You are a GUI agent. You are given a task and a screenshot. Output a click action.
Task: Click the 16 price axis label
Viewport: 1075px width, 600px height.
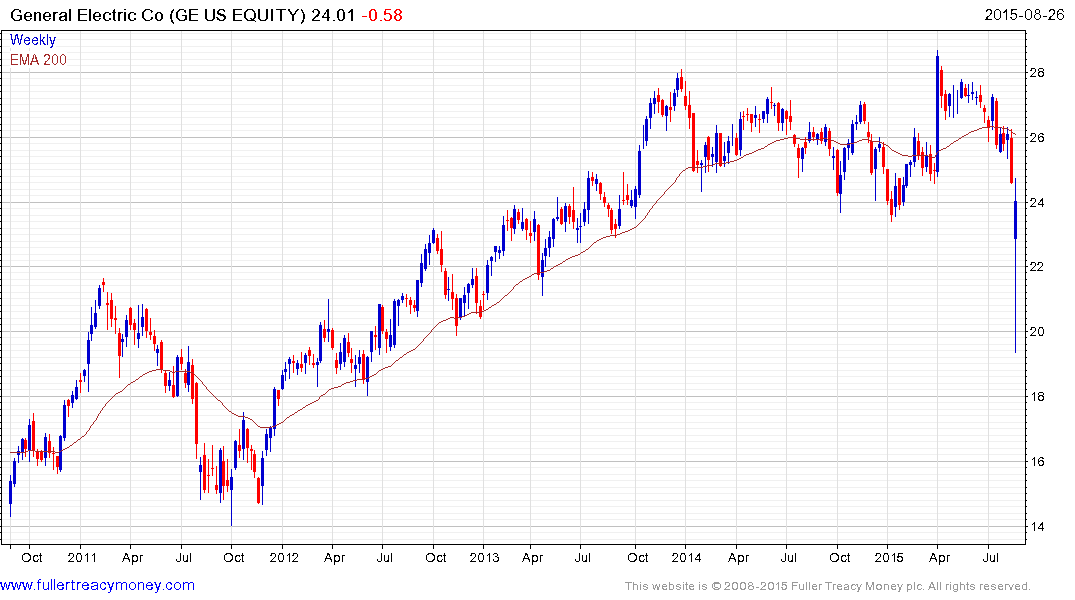click(x=1037, y=461)
